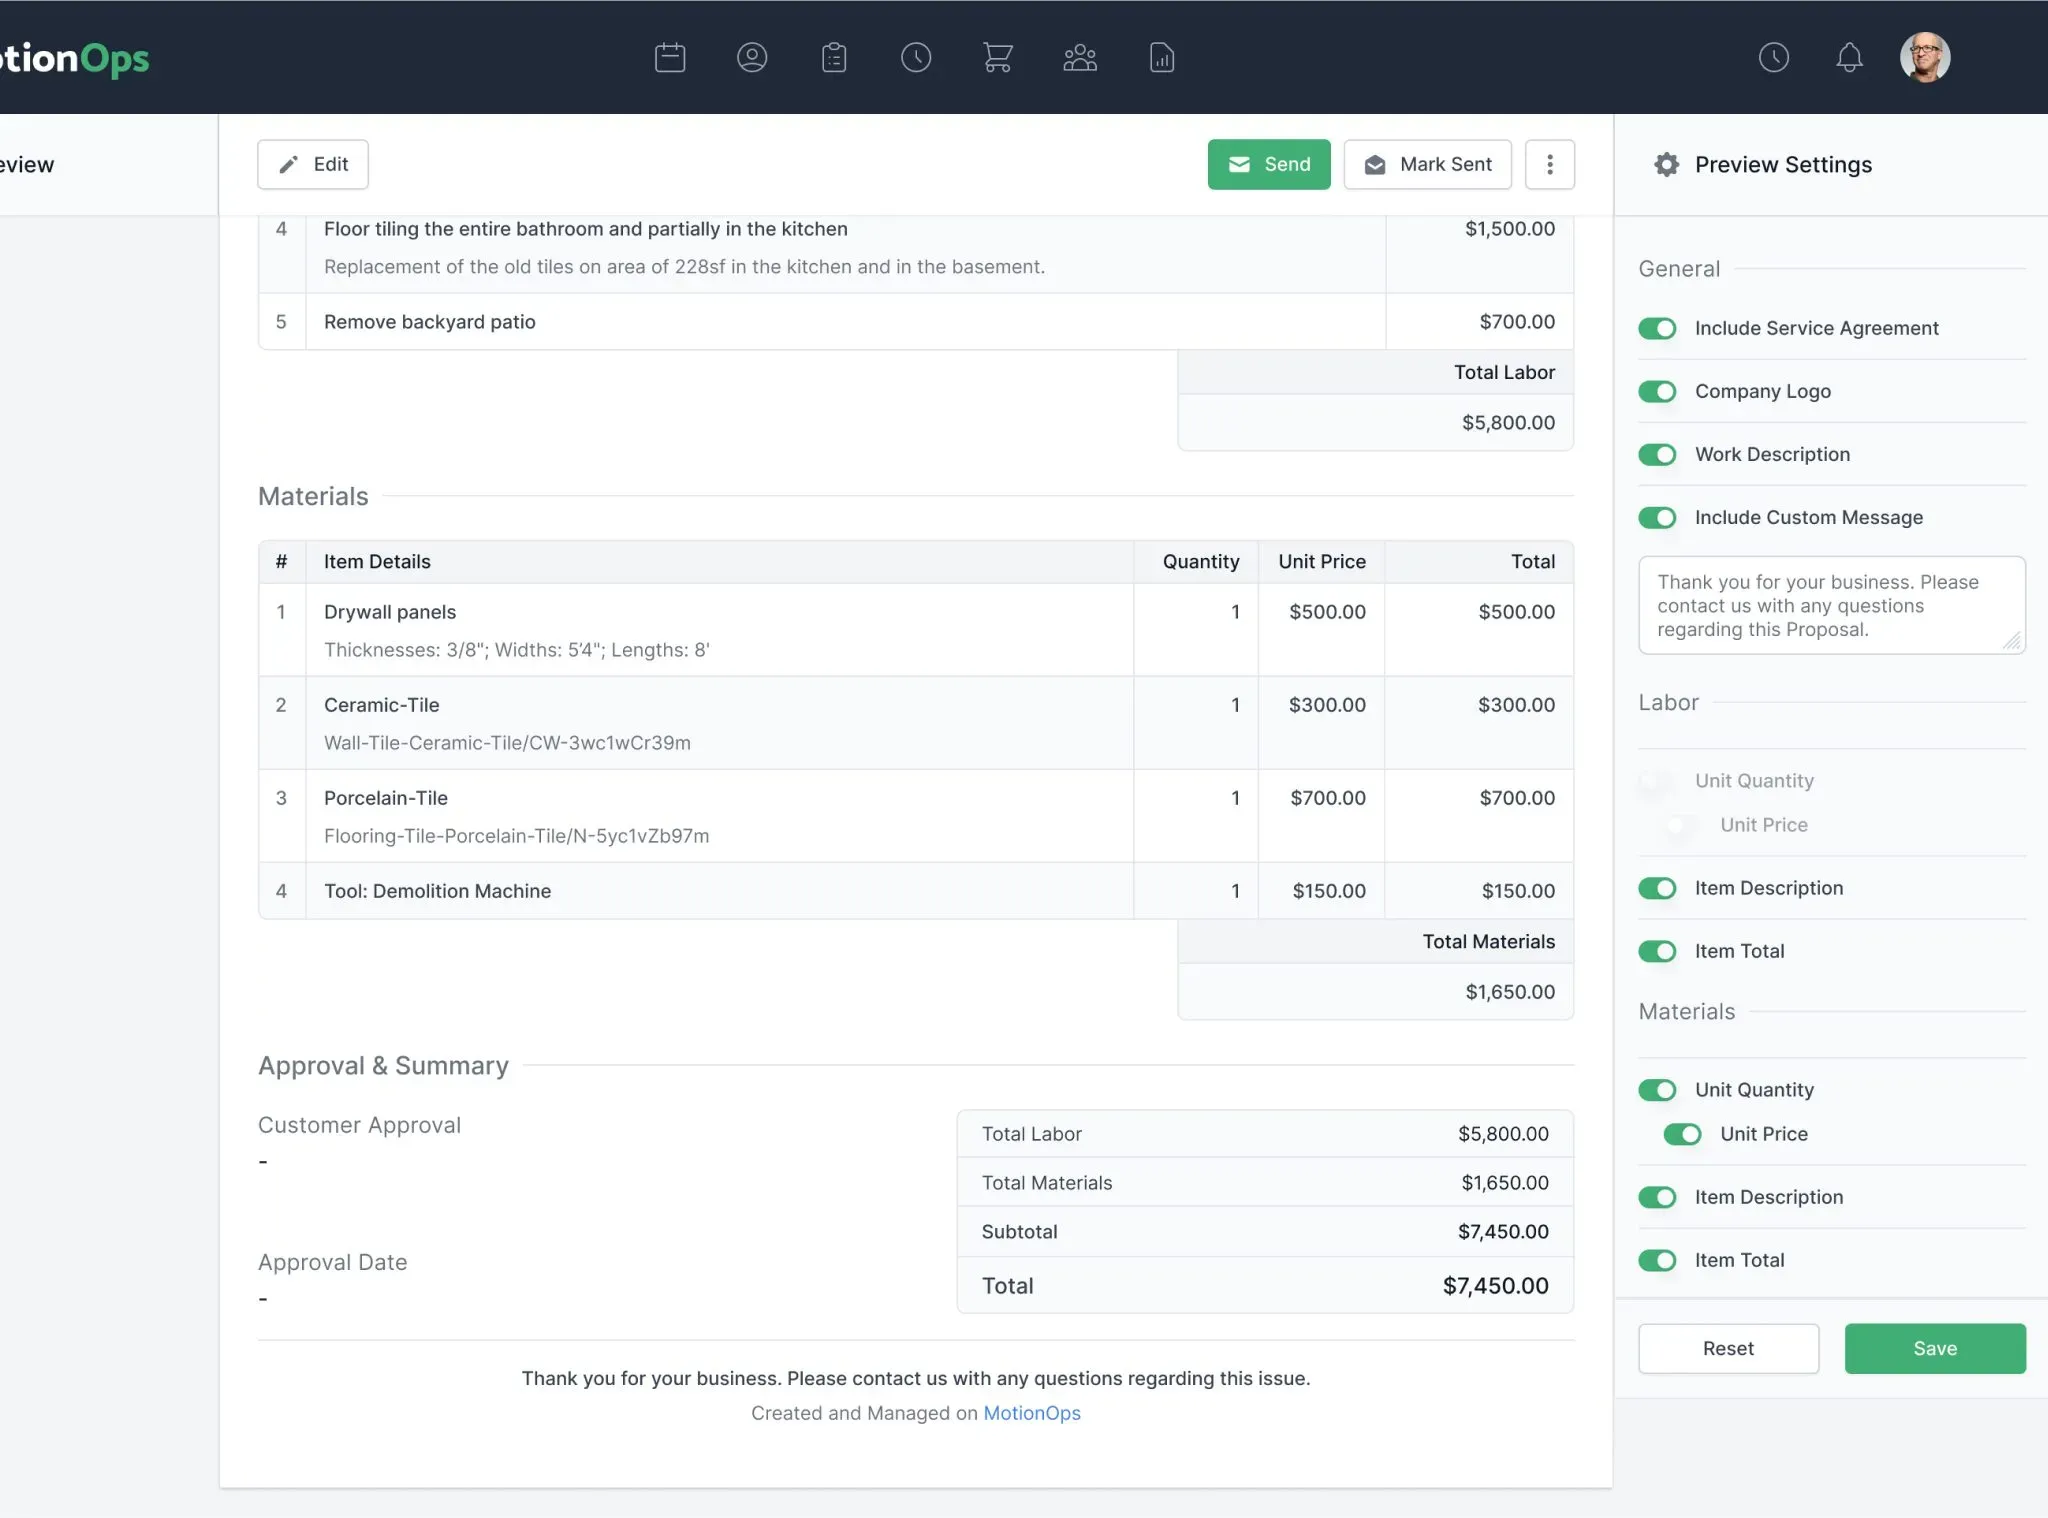
Task: Toggle Include Service Agreement switch
Action: [1657, 328]
